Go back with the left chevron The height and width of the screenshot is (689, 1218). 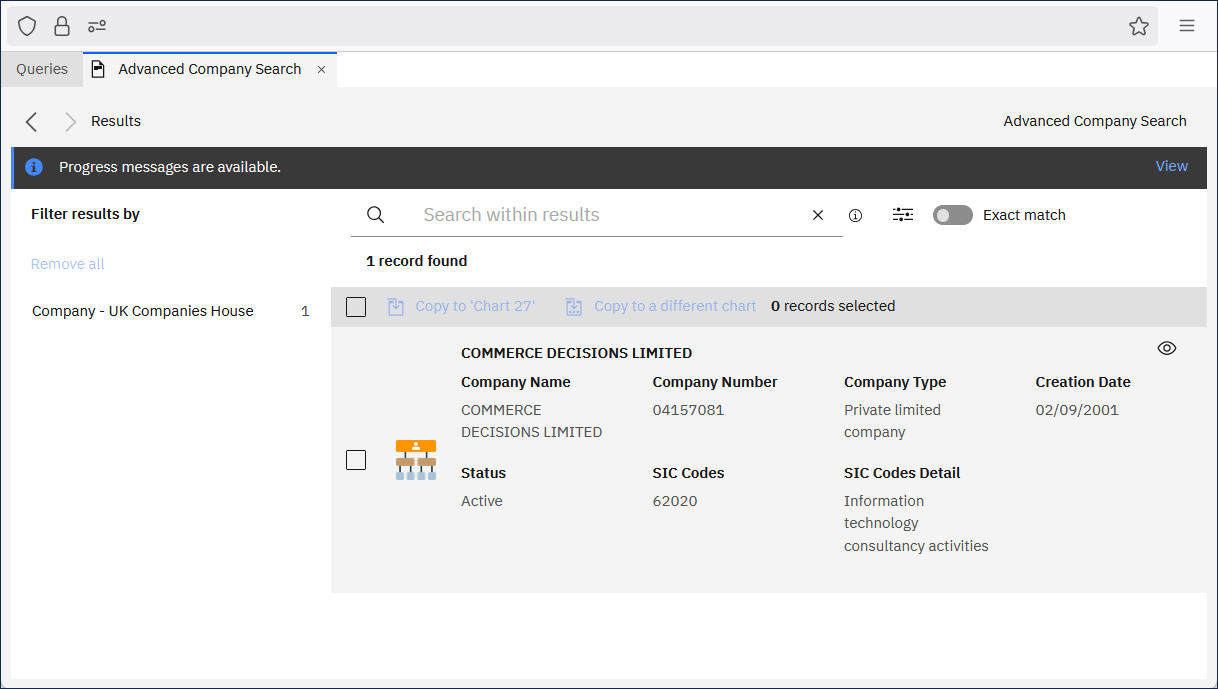[x=32, y=121]
